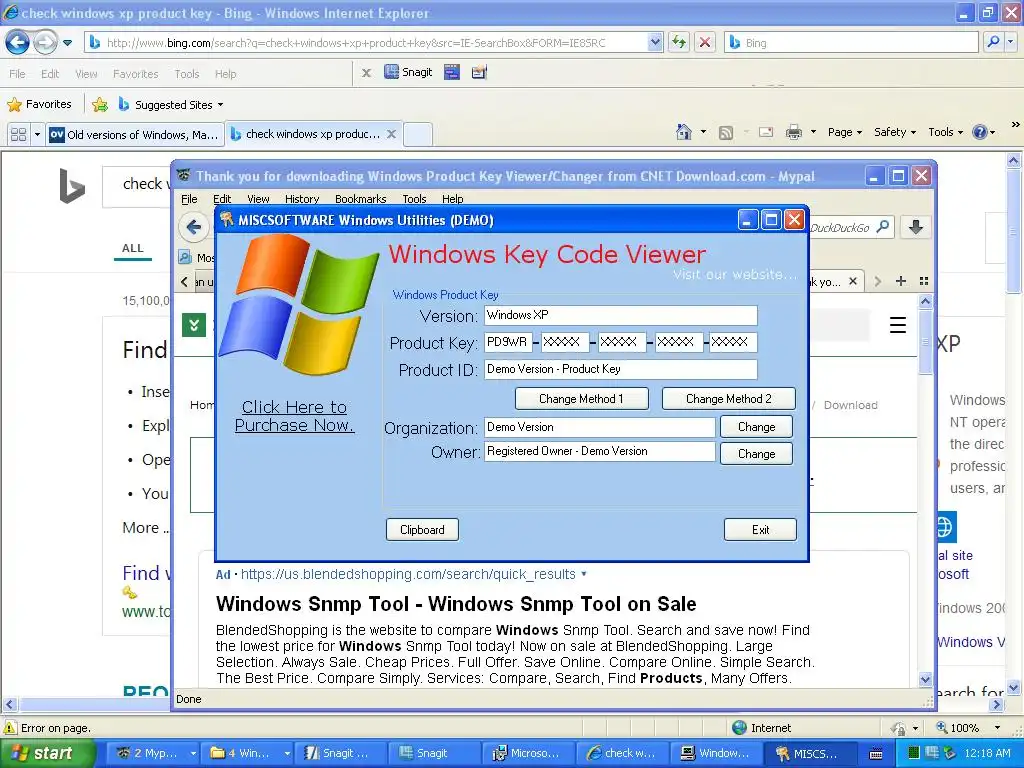Click the Mypal back arrow button
This screenshot has height=768, width=1024.
tap(193, 227)
